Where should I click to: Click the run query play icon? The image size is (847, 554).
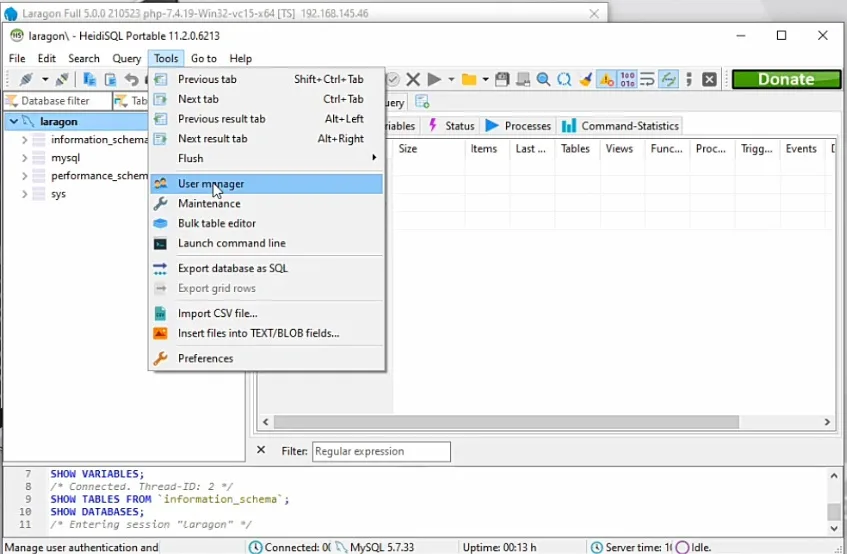tap(434, 79)
